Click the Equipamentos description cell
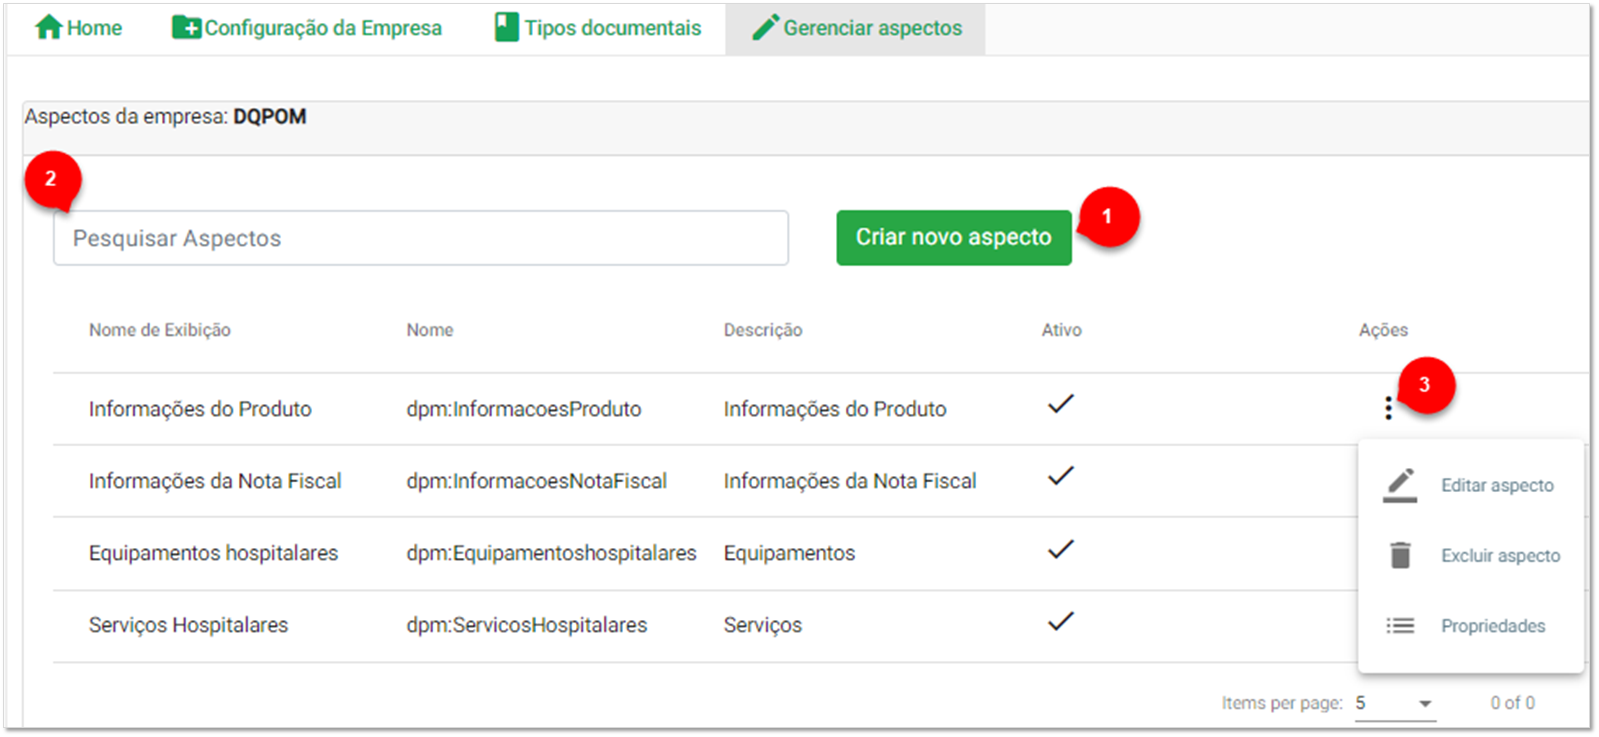 coord(790,553)
